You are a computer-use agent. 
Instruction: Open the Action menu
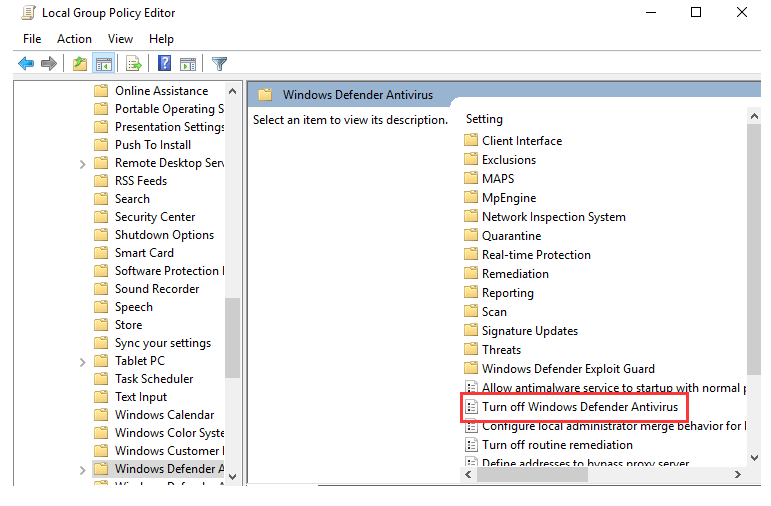point(74,39)
